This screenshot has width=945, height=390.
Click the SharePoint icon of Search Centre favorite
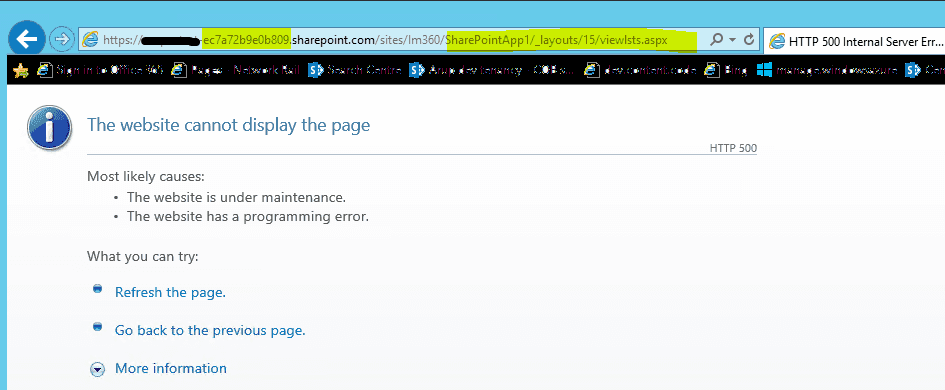(x=316, y=71)
